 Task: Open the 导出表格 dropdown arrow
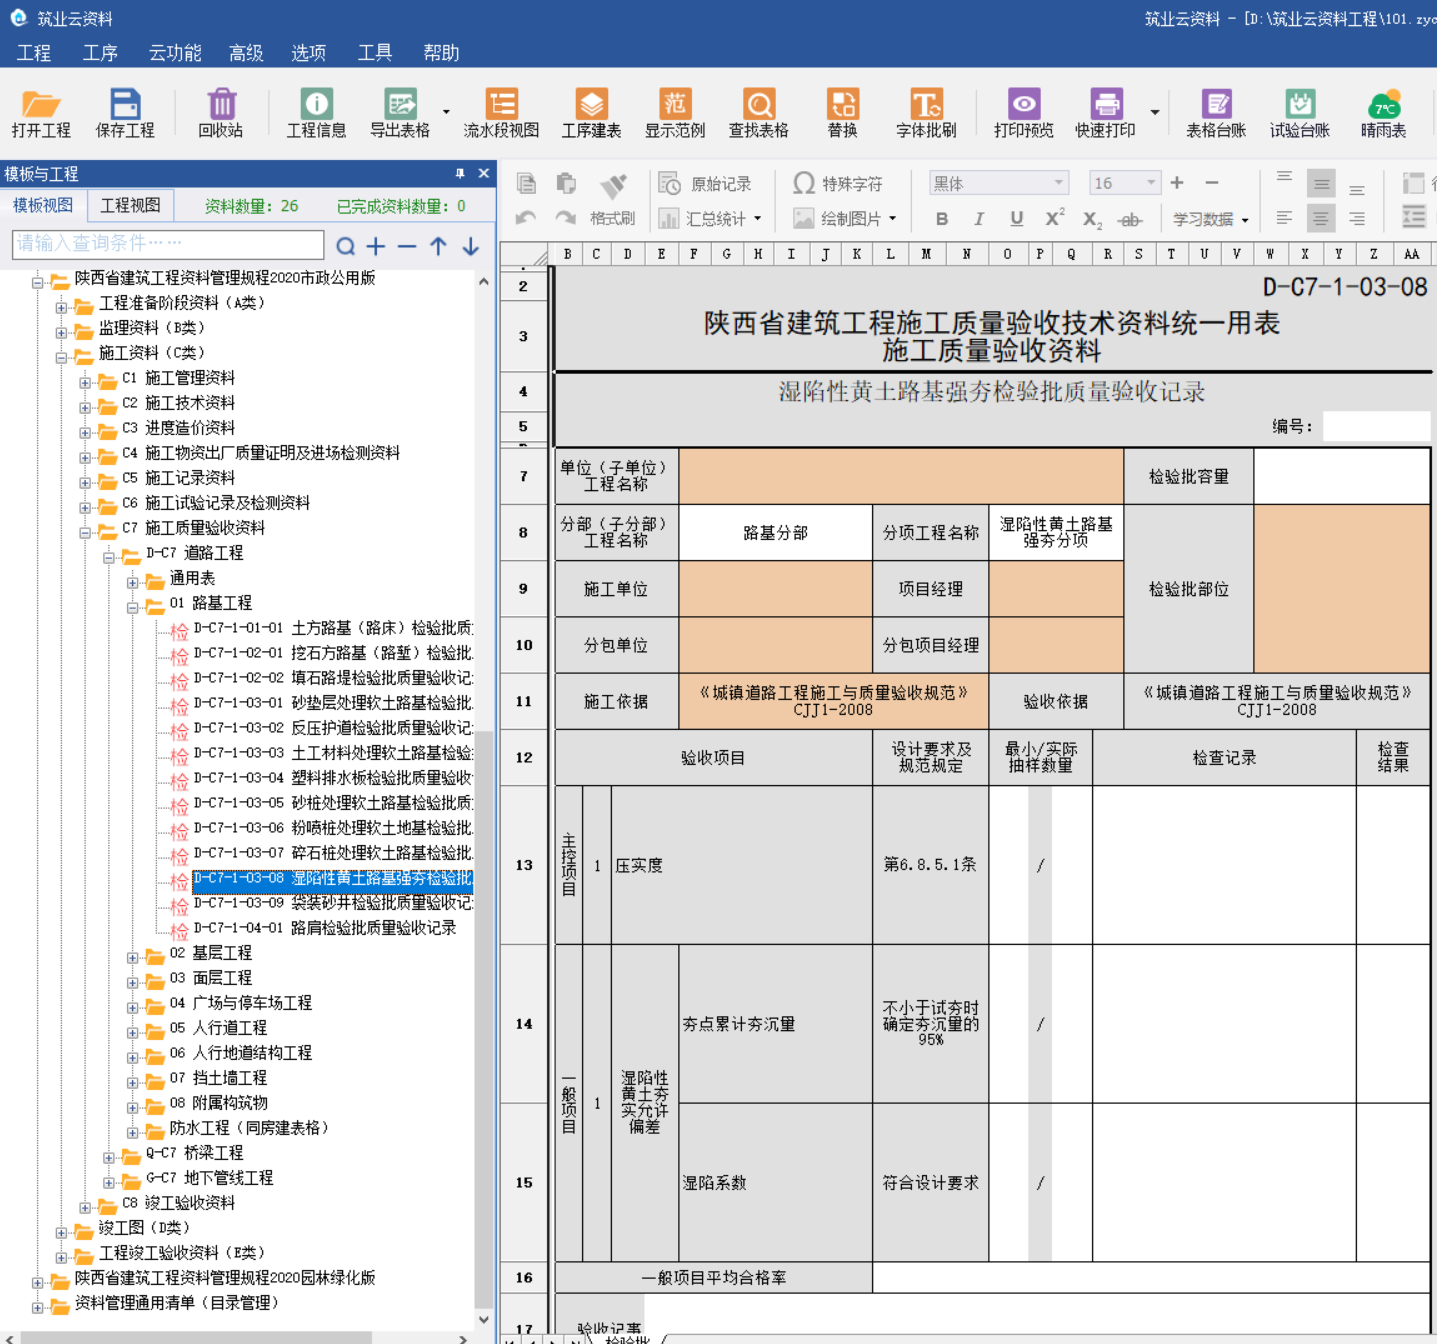[x=446, y=112]
